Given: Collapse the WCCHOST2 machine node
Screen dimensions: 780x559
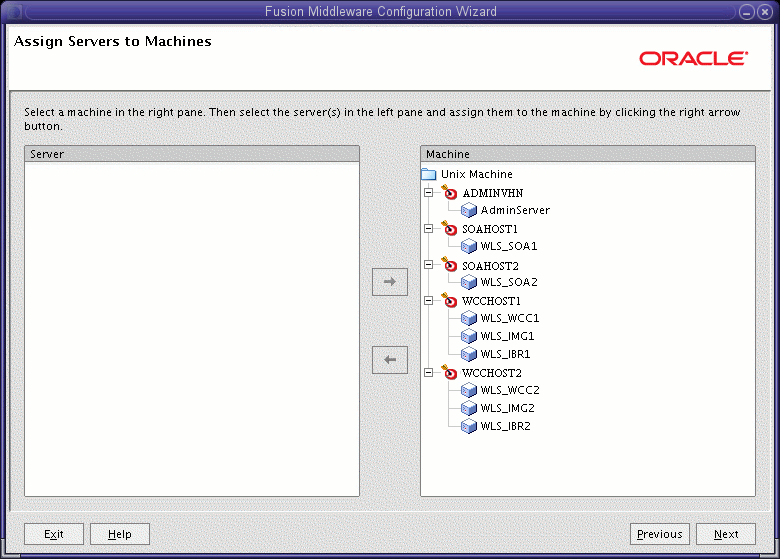Looking at the screenshot, I should click(x=428, y=373).
